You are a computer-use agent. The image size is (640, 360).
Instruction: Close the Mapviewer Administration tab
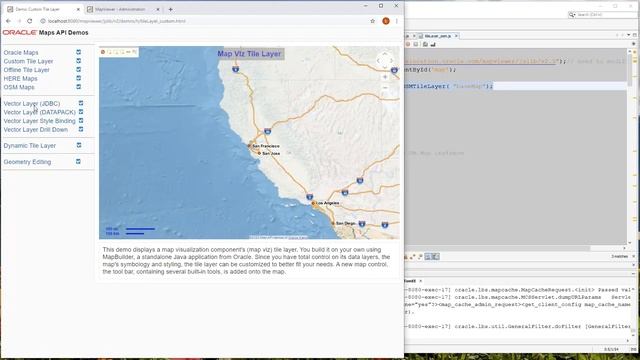(158, 9)
